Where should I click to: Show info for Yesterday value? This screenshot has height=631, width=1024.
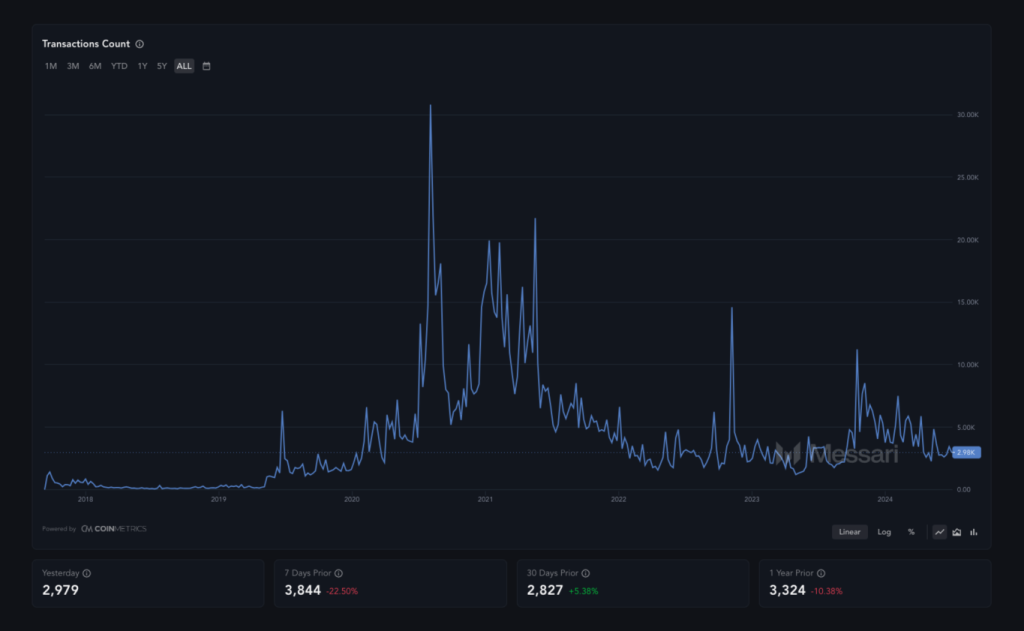click(87, 573)
